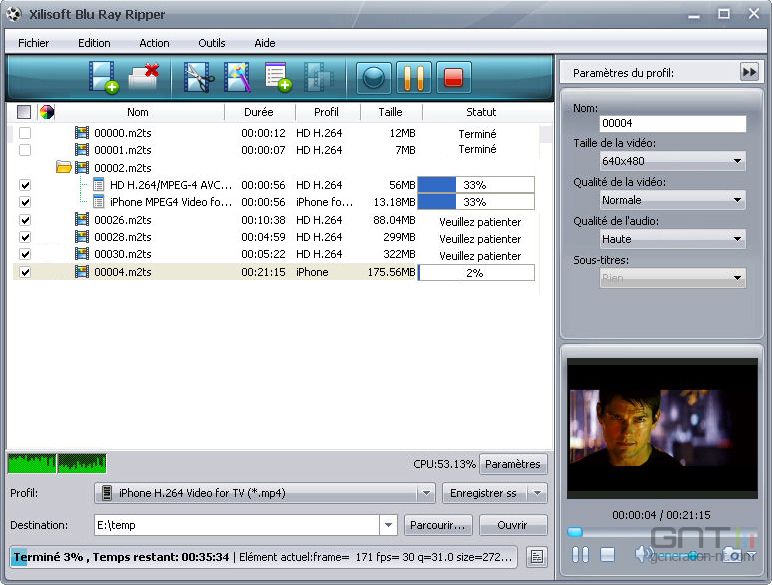
Task: Click the CPU usage green graph
Action: pyautogui.click(x=57, y=463)
